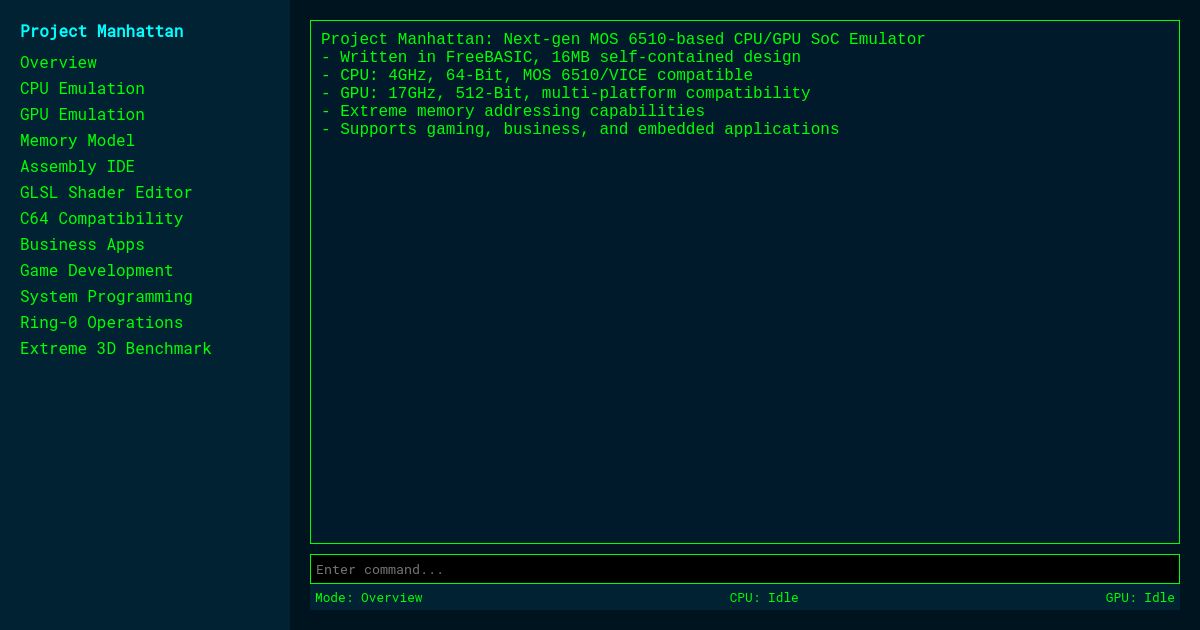Open the Game Development section

coord(96,270)
